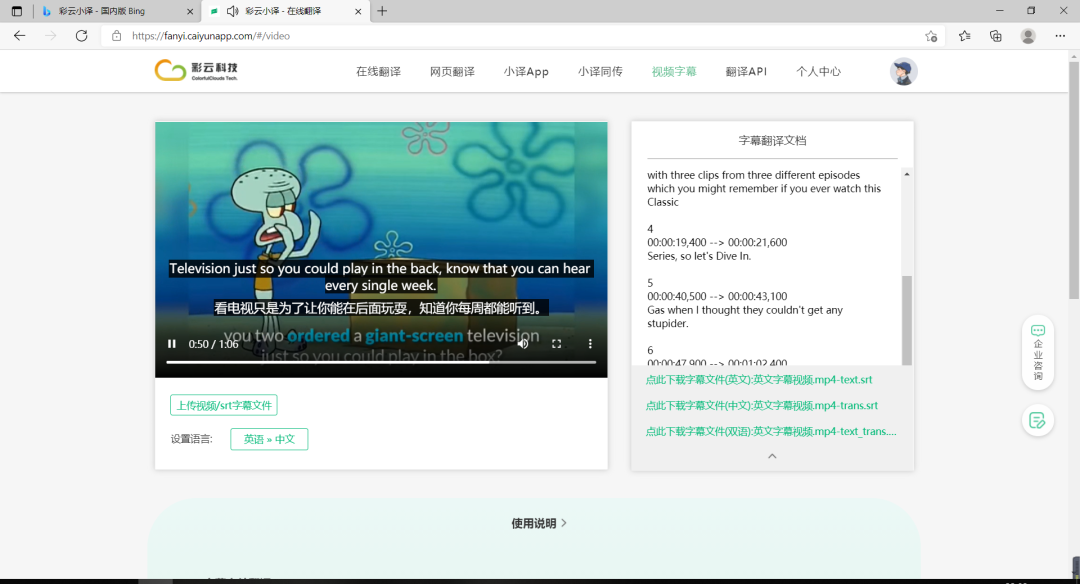Viewport: 1080px width, 584px height.
Task: Pause the video playback
Action: pyautogui.click(x=172, y=344)
